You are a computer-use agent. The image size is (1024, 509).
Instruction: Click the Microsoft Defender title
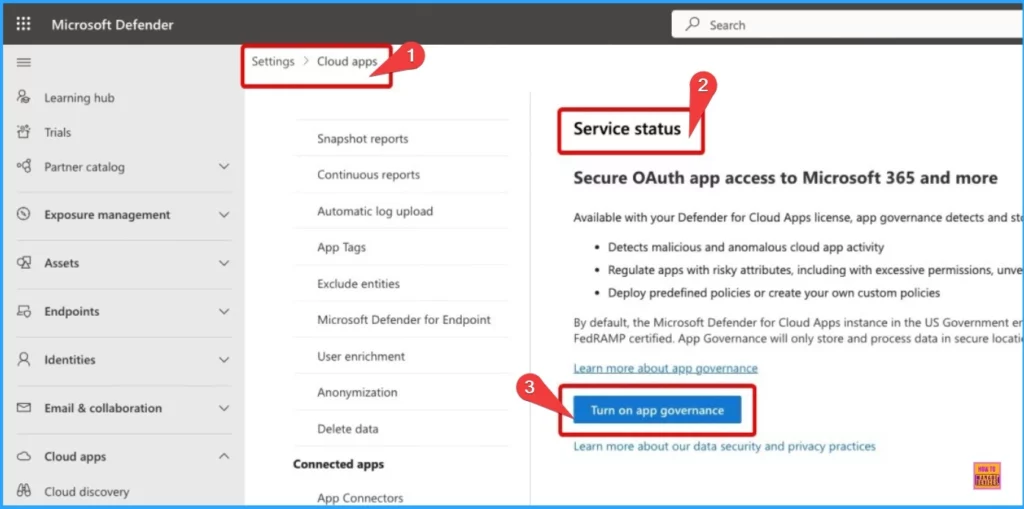click(x=112, y=25)
